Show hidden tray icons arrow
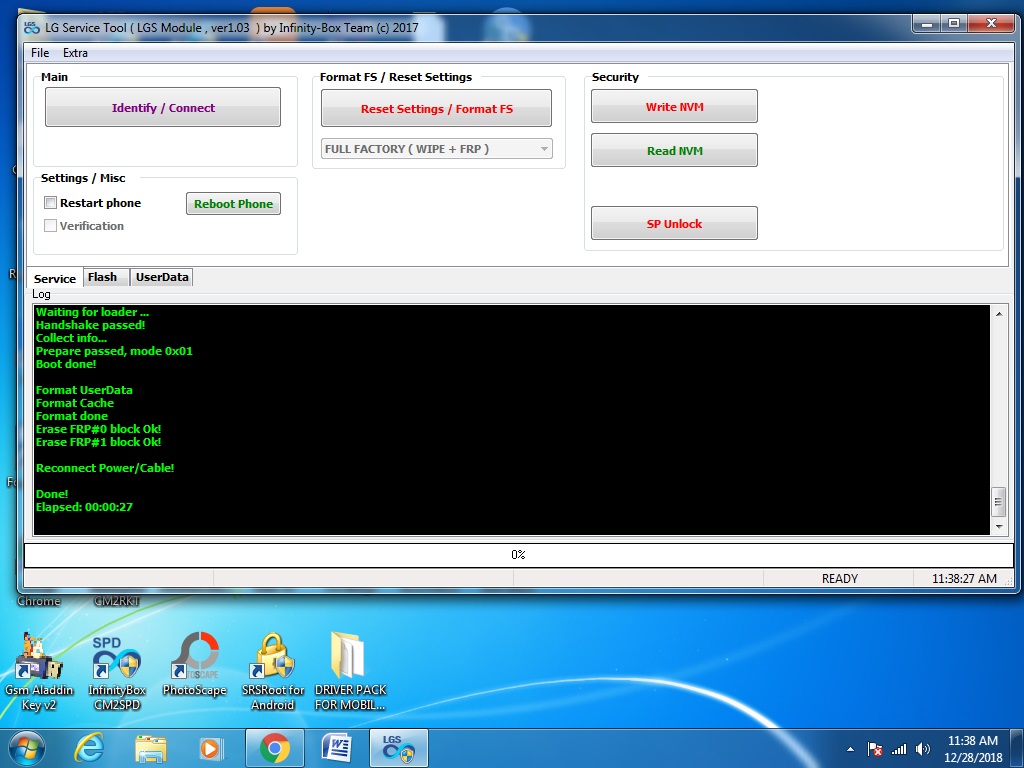This screenshot has width=1024, height=768. click(x=850, y=749)
